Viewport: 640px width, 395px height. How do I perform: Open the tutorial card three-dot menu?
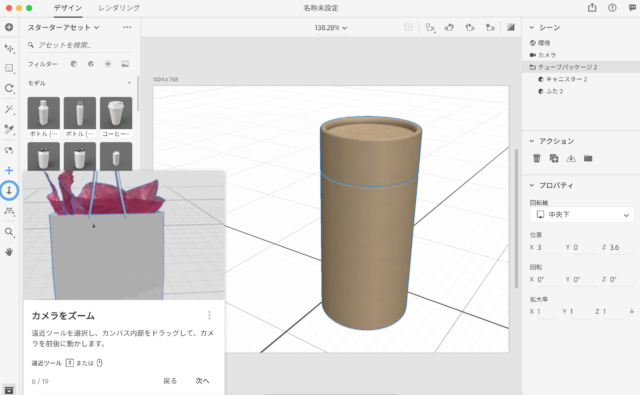click(x=209, y=315)
